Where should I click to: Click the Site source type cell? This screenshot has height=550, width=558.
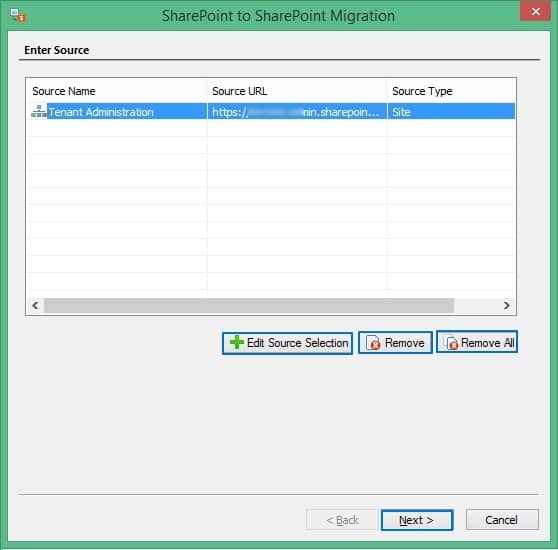point(451,112)
